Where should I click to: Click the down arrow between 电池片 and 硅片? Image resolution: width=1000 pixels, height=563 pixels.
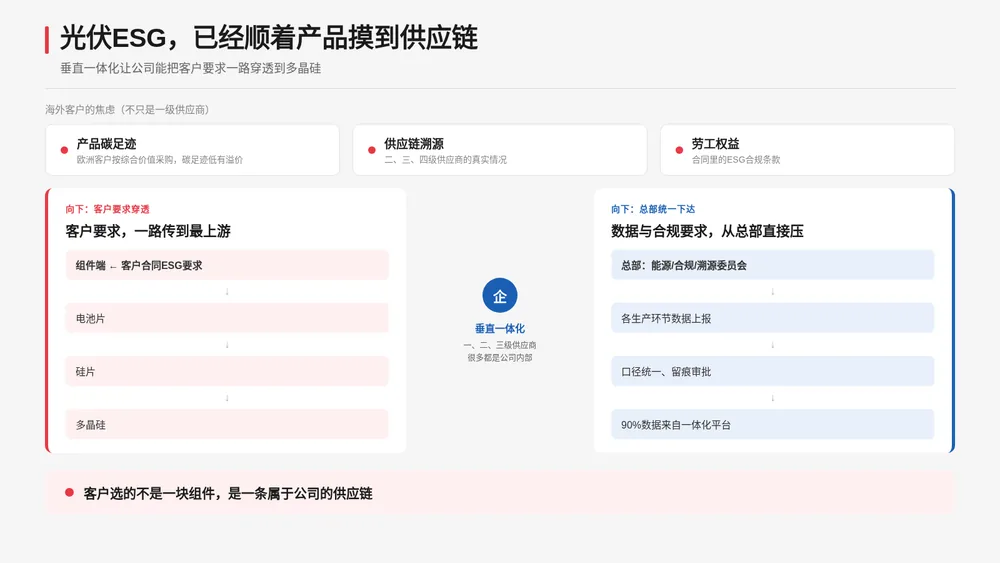(x=227, y=345)
